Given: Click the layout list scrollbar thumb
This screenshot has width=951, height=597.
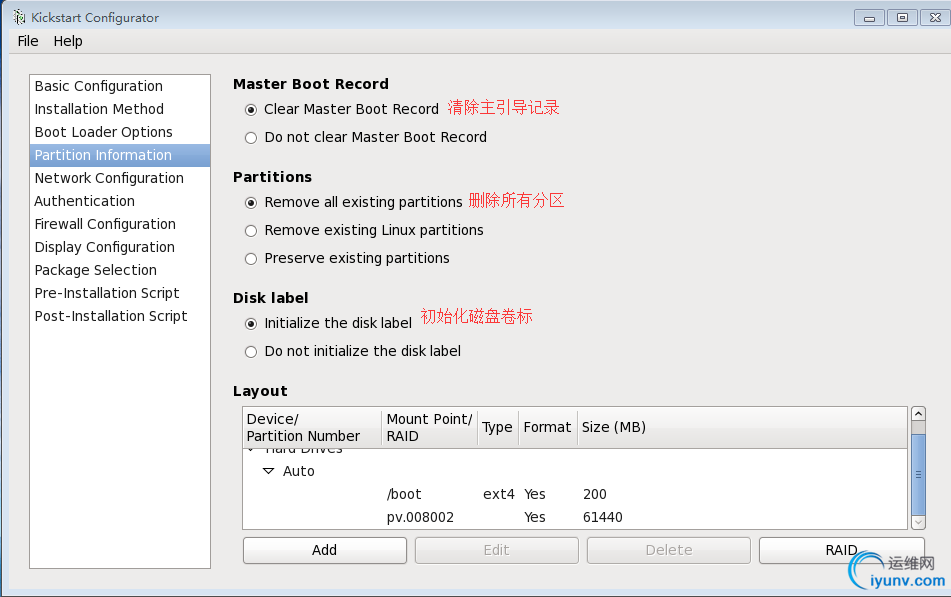Looking at the screenshot, I should [x=918, y=474].
